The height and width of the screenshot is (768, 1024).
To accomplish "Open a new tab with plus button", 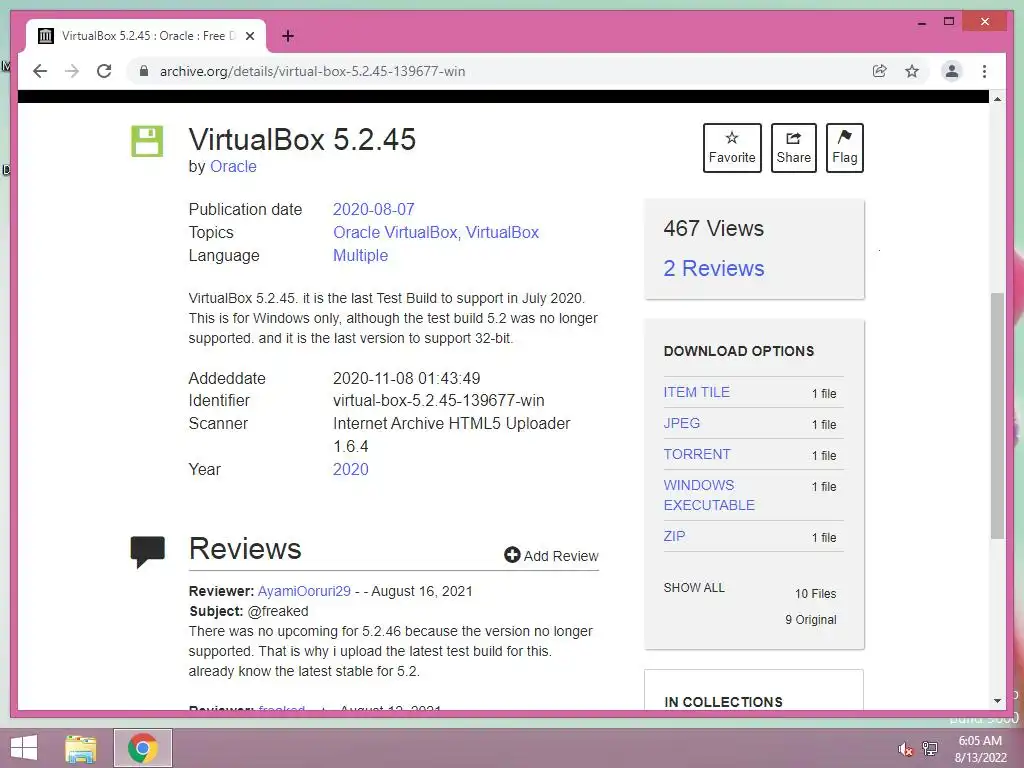I will pyautogui.click(x=287, y=36).
